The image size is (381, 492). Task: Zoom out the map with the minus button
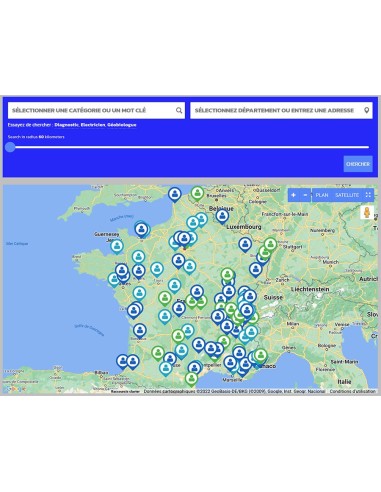pyautogui.click(x=305, y=195)
